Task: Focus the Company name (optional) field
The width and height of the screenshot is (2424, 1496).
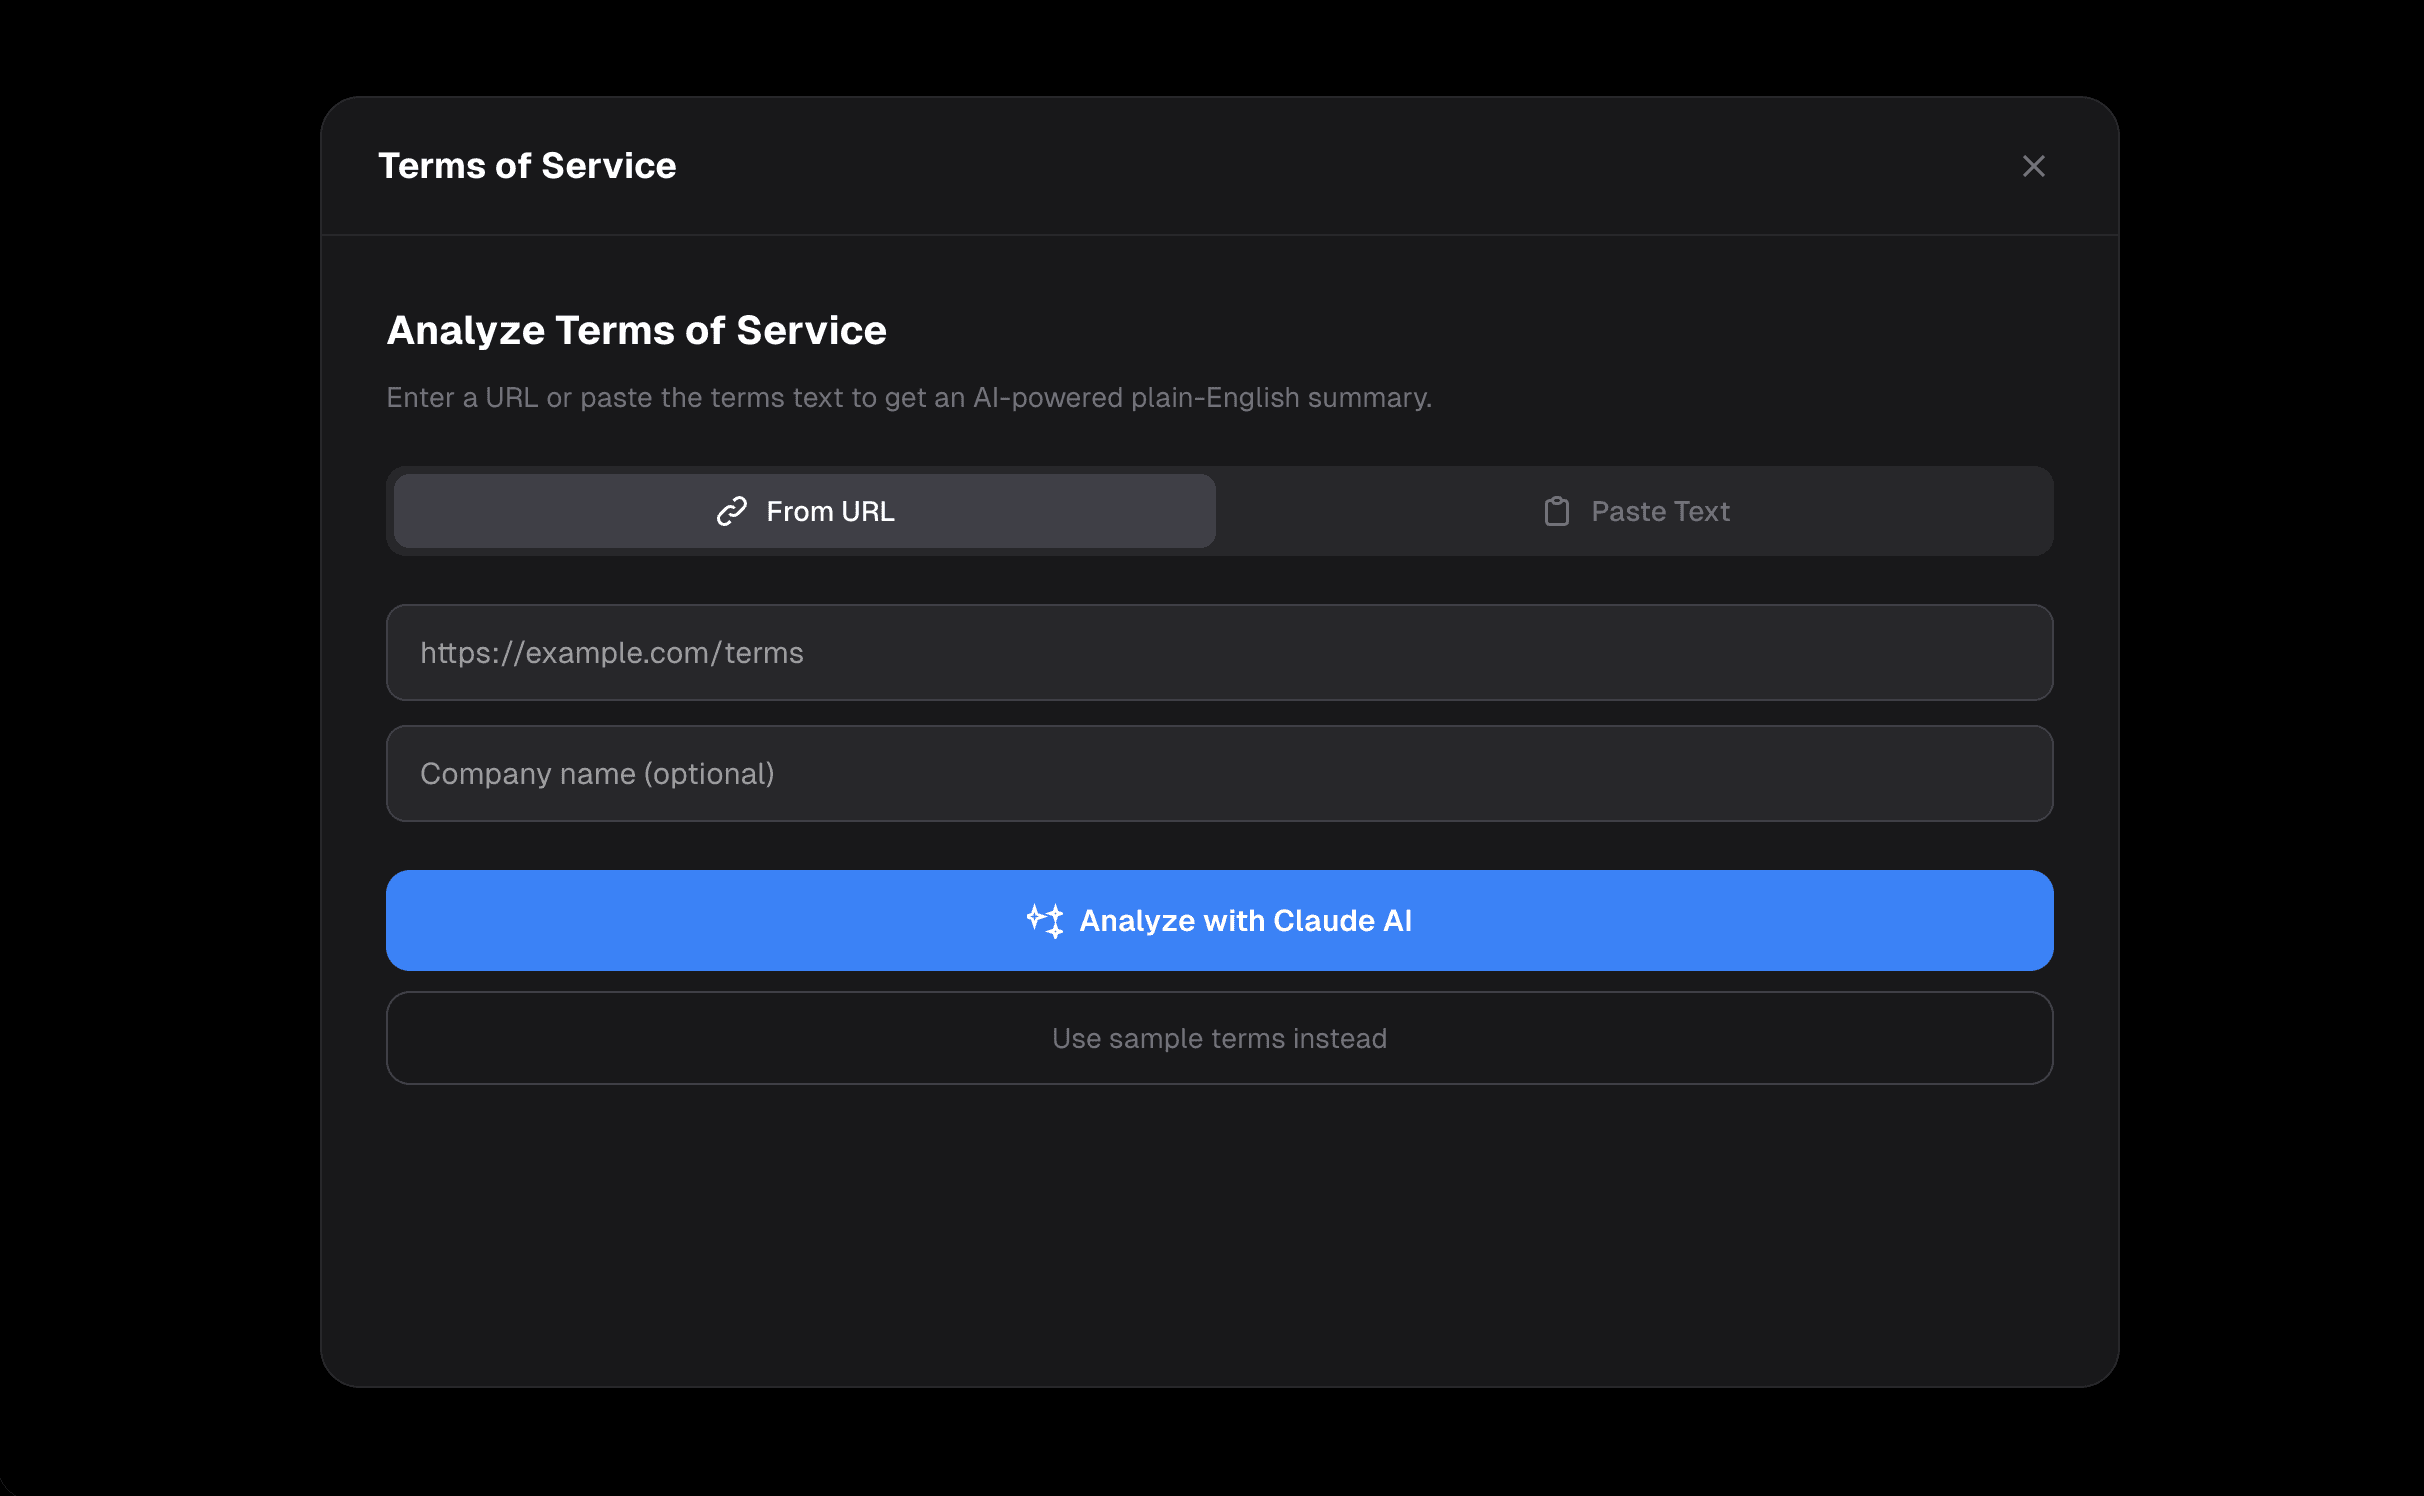Action: click(1219, 773)
